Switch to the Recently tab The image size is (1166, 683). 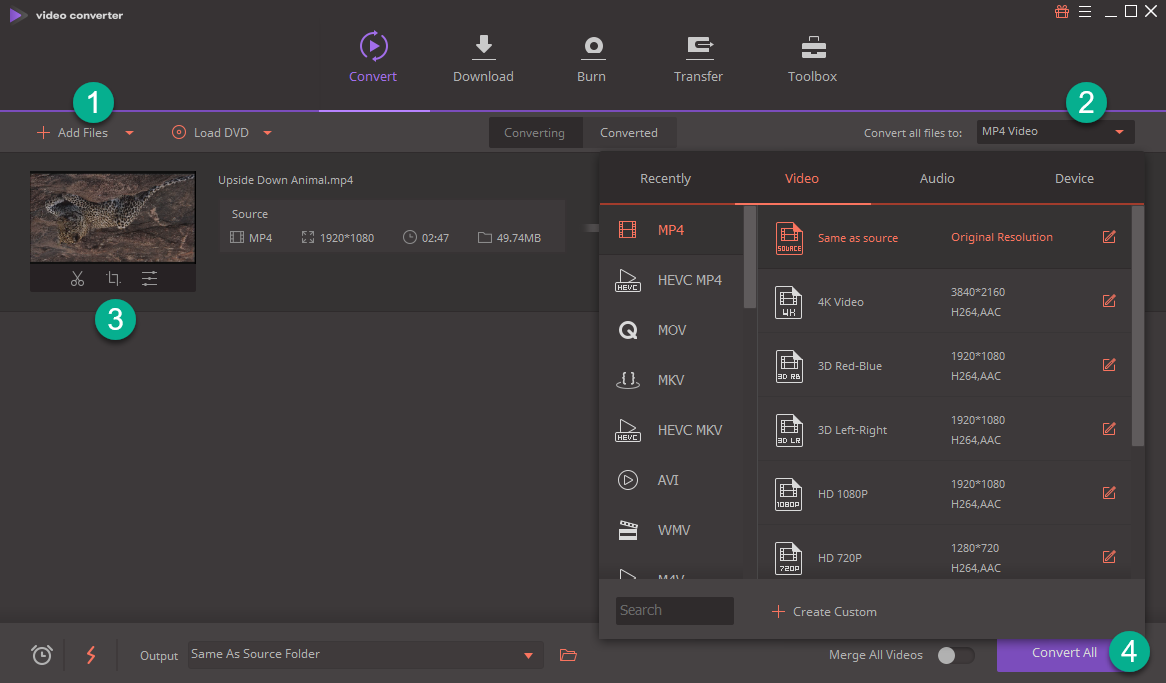(666, 179)
